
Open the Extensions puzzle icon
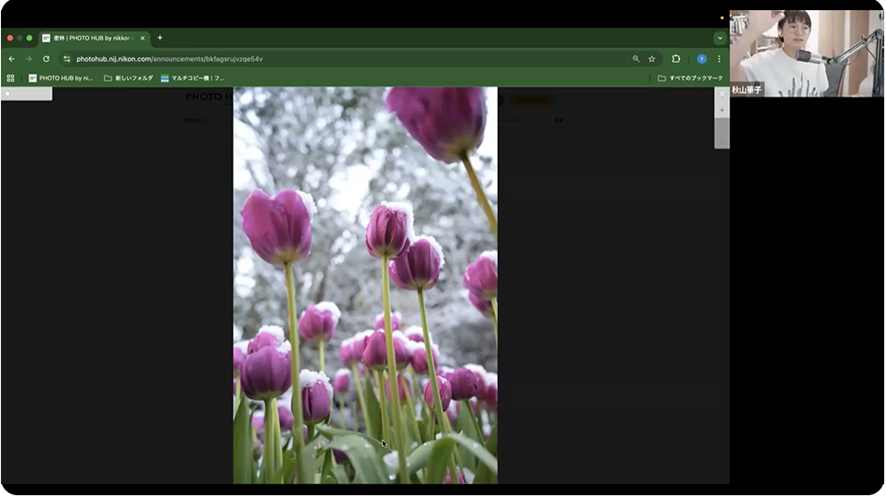click(x=676, y=59)
